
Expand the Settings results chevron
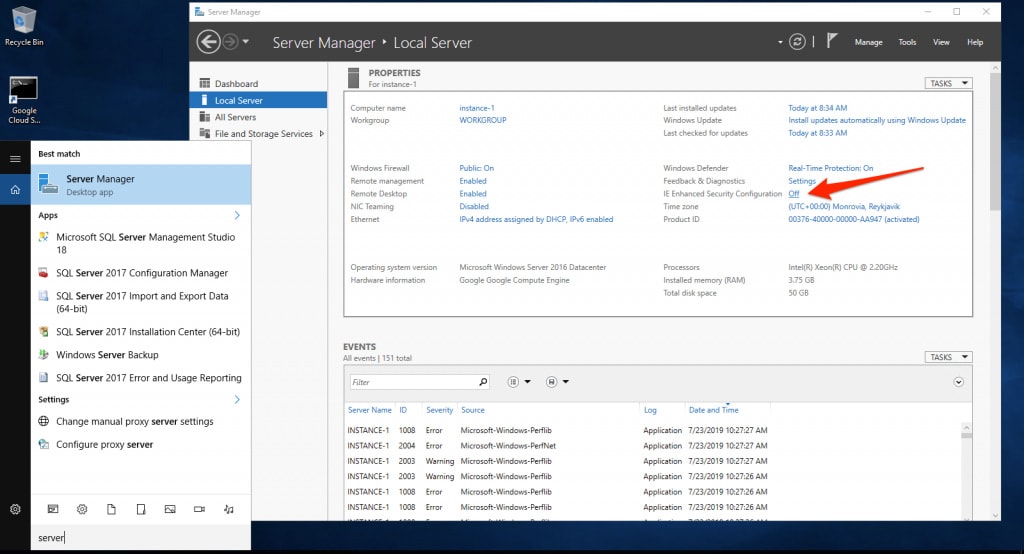[237, 399]
